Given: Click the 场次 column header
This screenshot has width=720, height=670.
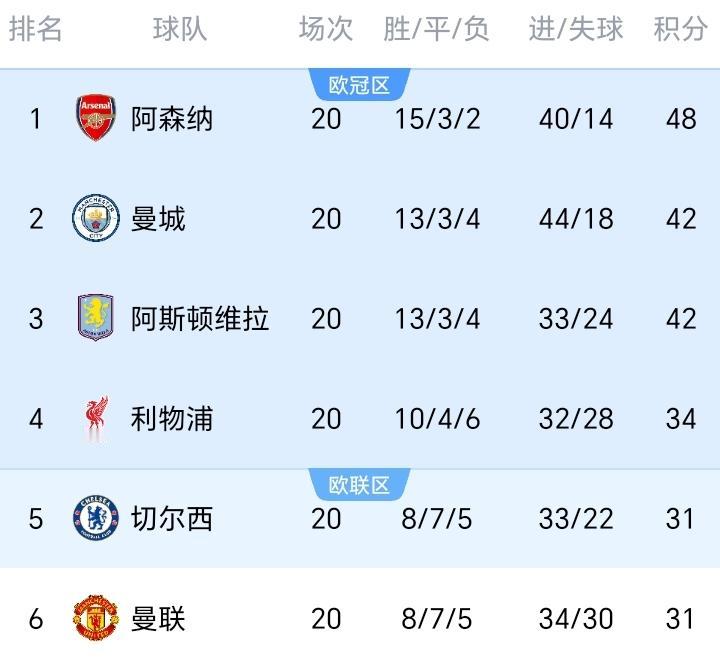Looking at the screenshot, I should tap(326, 30).
